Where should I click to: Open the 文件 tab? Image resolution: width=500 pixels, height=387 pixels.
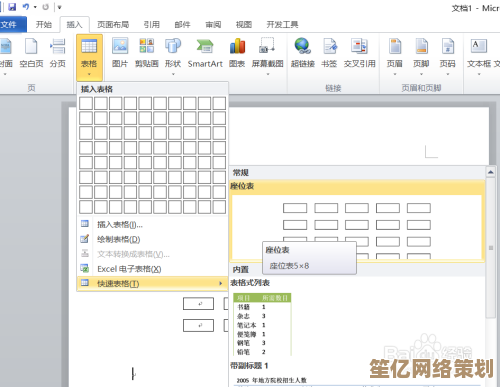pyautogui.click(x=12, y=24)
